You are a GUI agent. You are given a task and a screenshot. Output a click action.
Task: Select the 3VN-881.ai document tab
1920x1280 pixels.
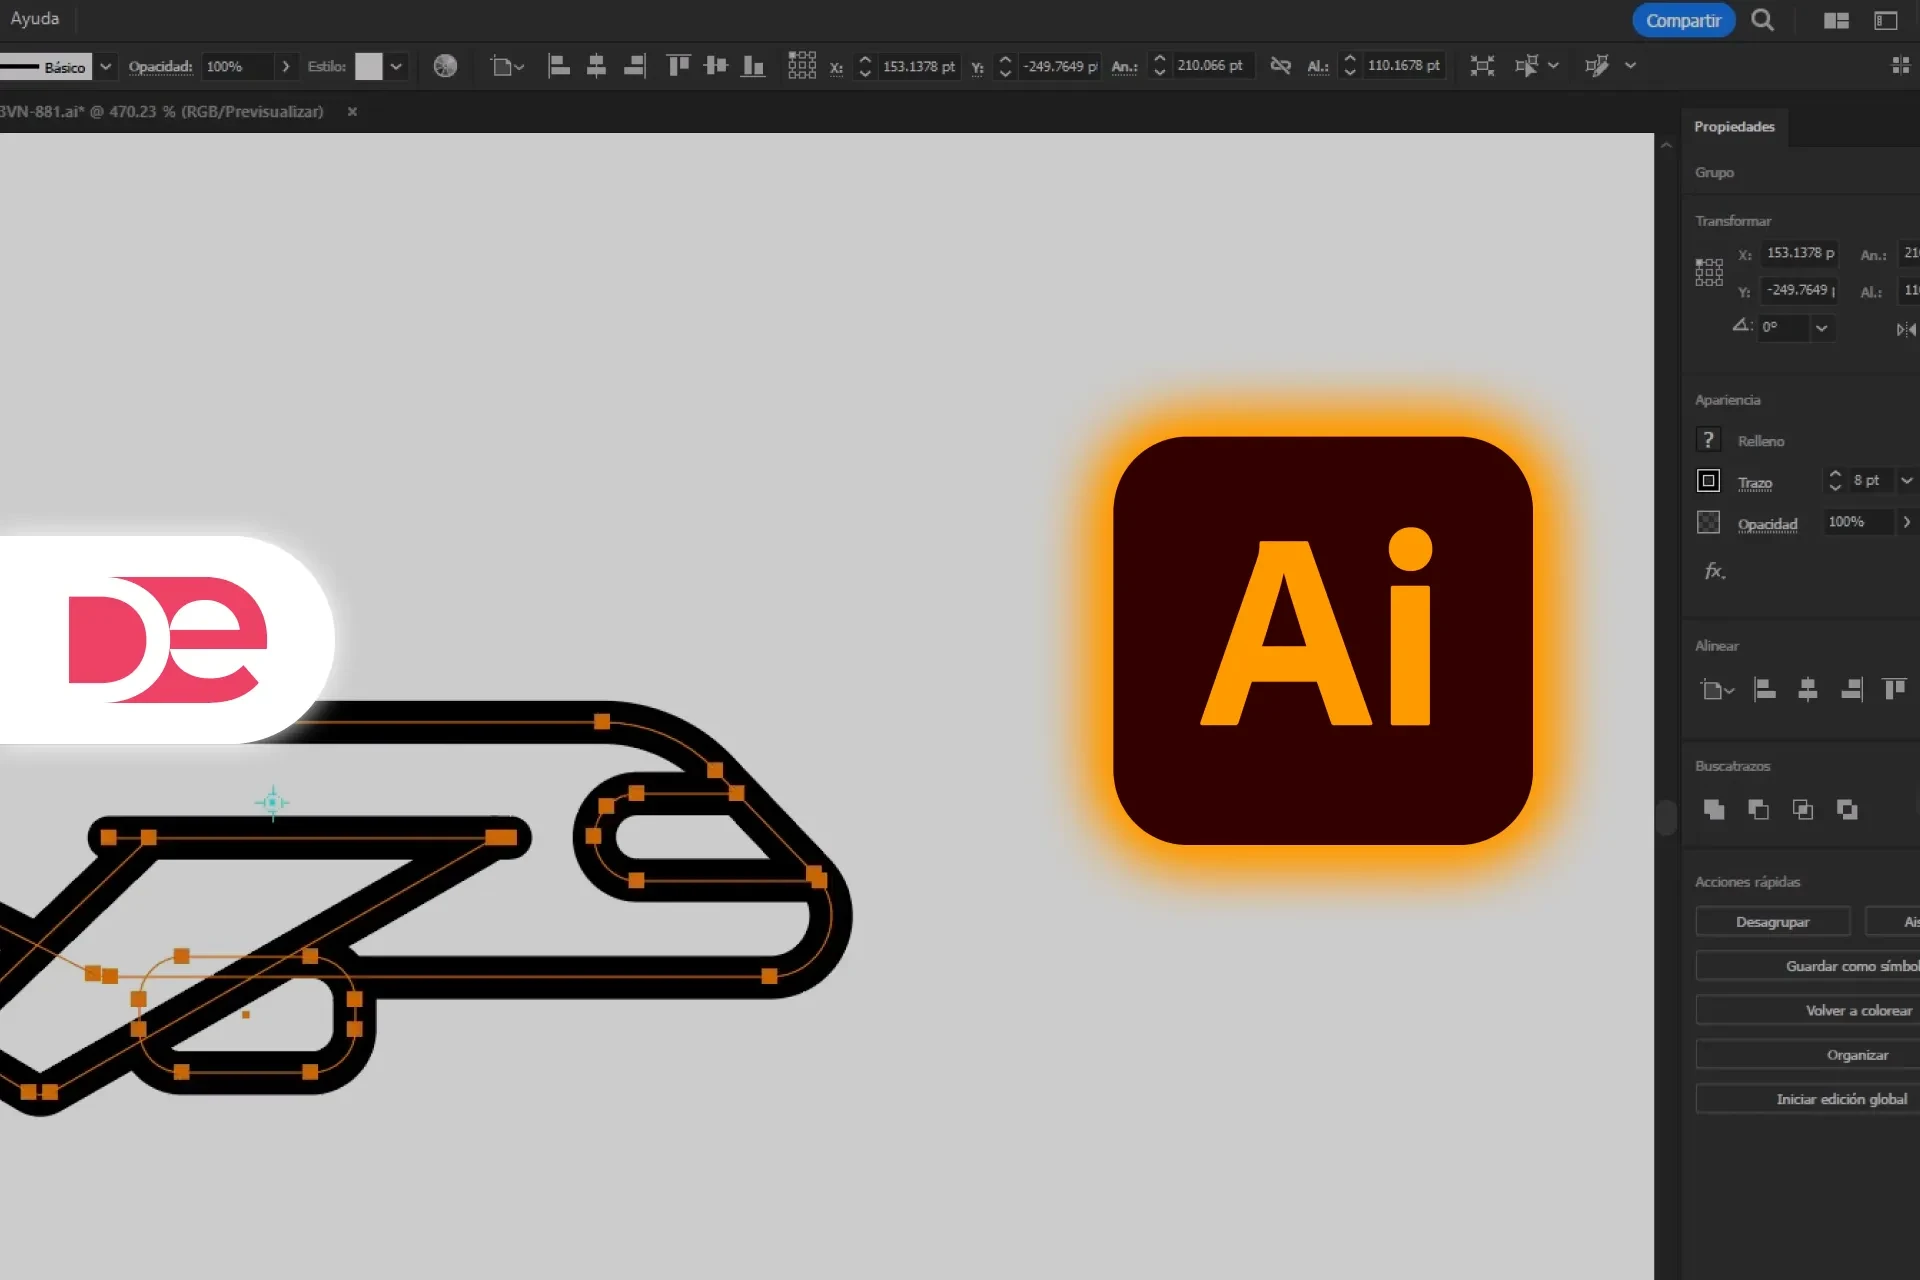point(162,112)
